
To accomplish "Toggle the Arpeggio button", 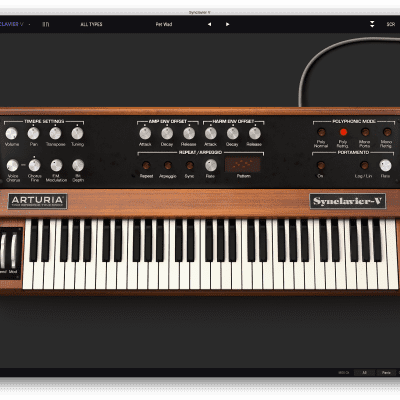I will [168, 165].
